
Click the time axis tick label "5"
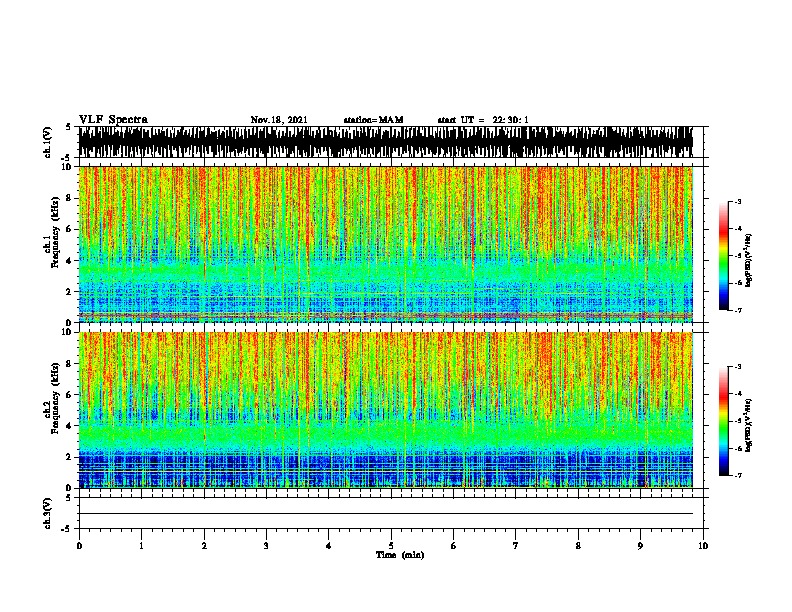pyautogui.click(x=391, y=546)
